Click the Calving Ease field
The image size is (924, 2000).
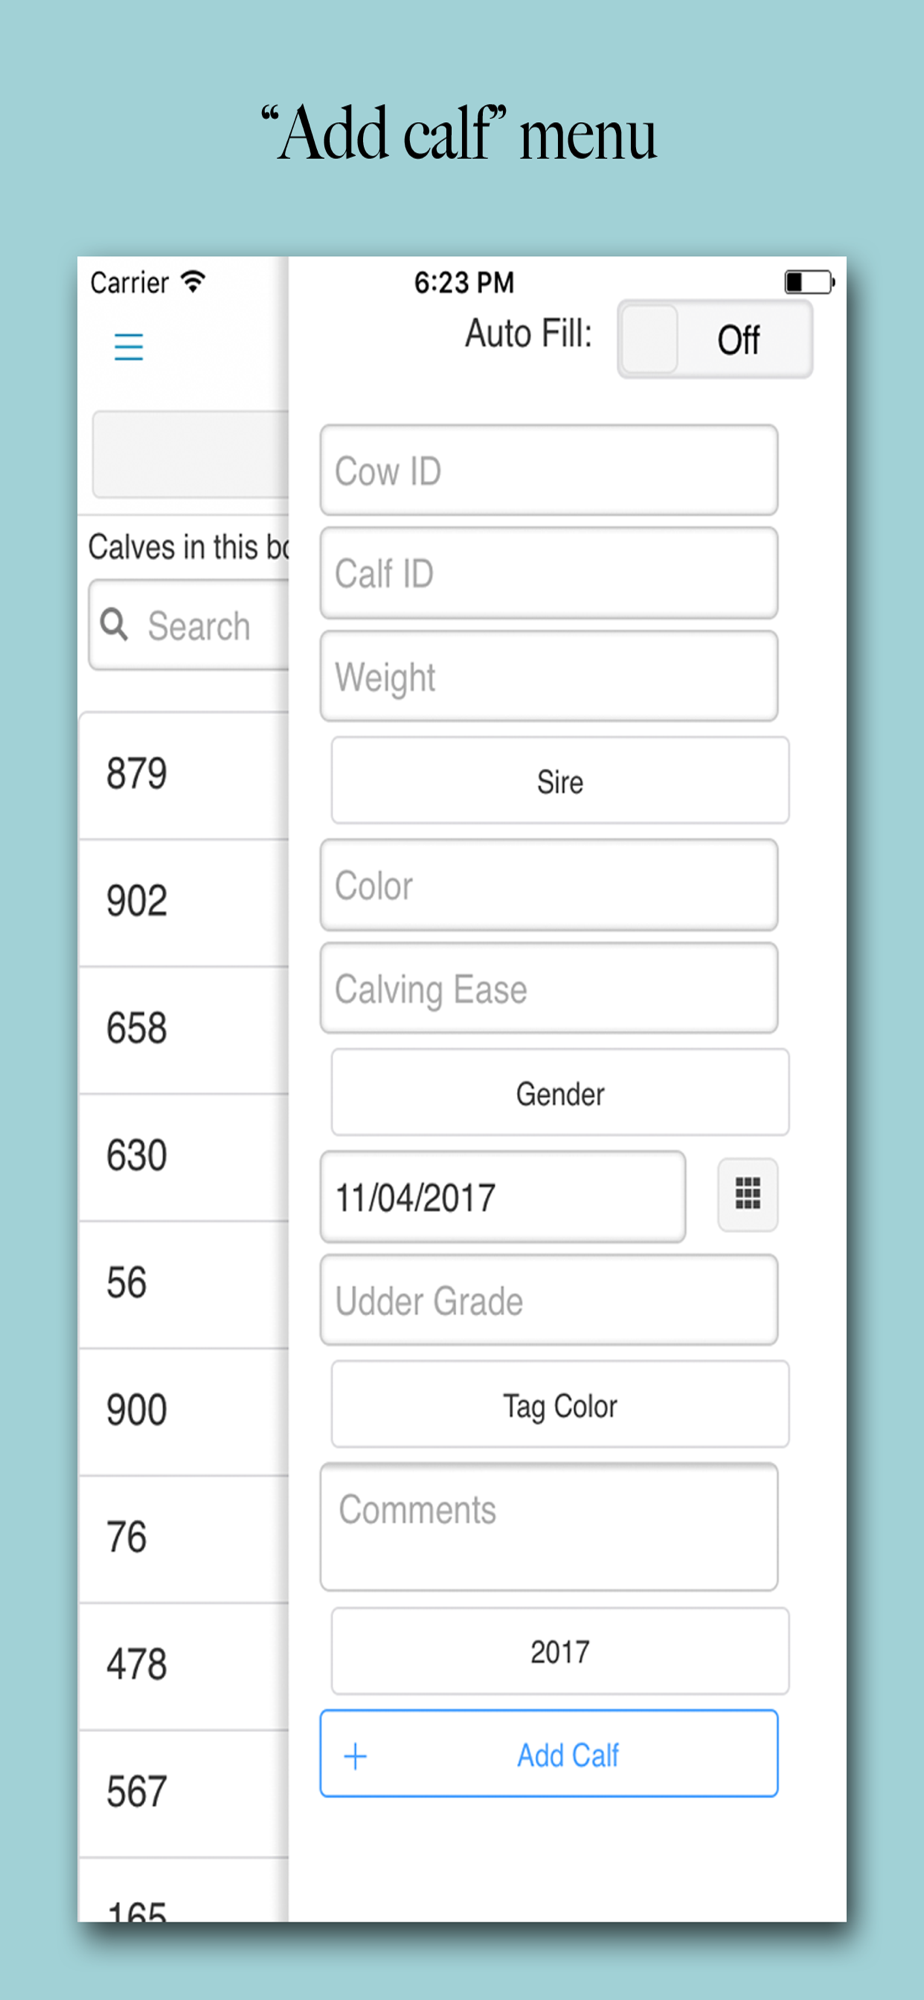(x=548, y=989)
